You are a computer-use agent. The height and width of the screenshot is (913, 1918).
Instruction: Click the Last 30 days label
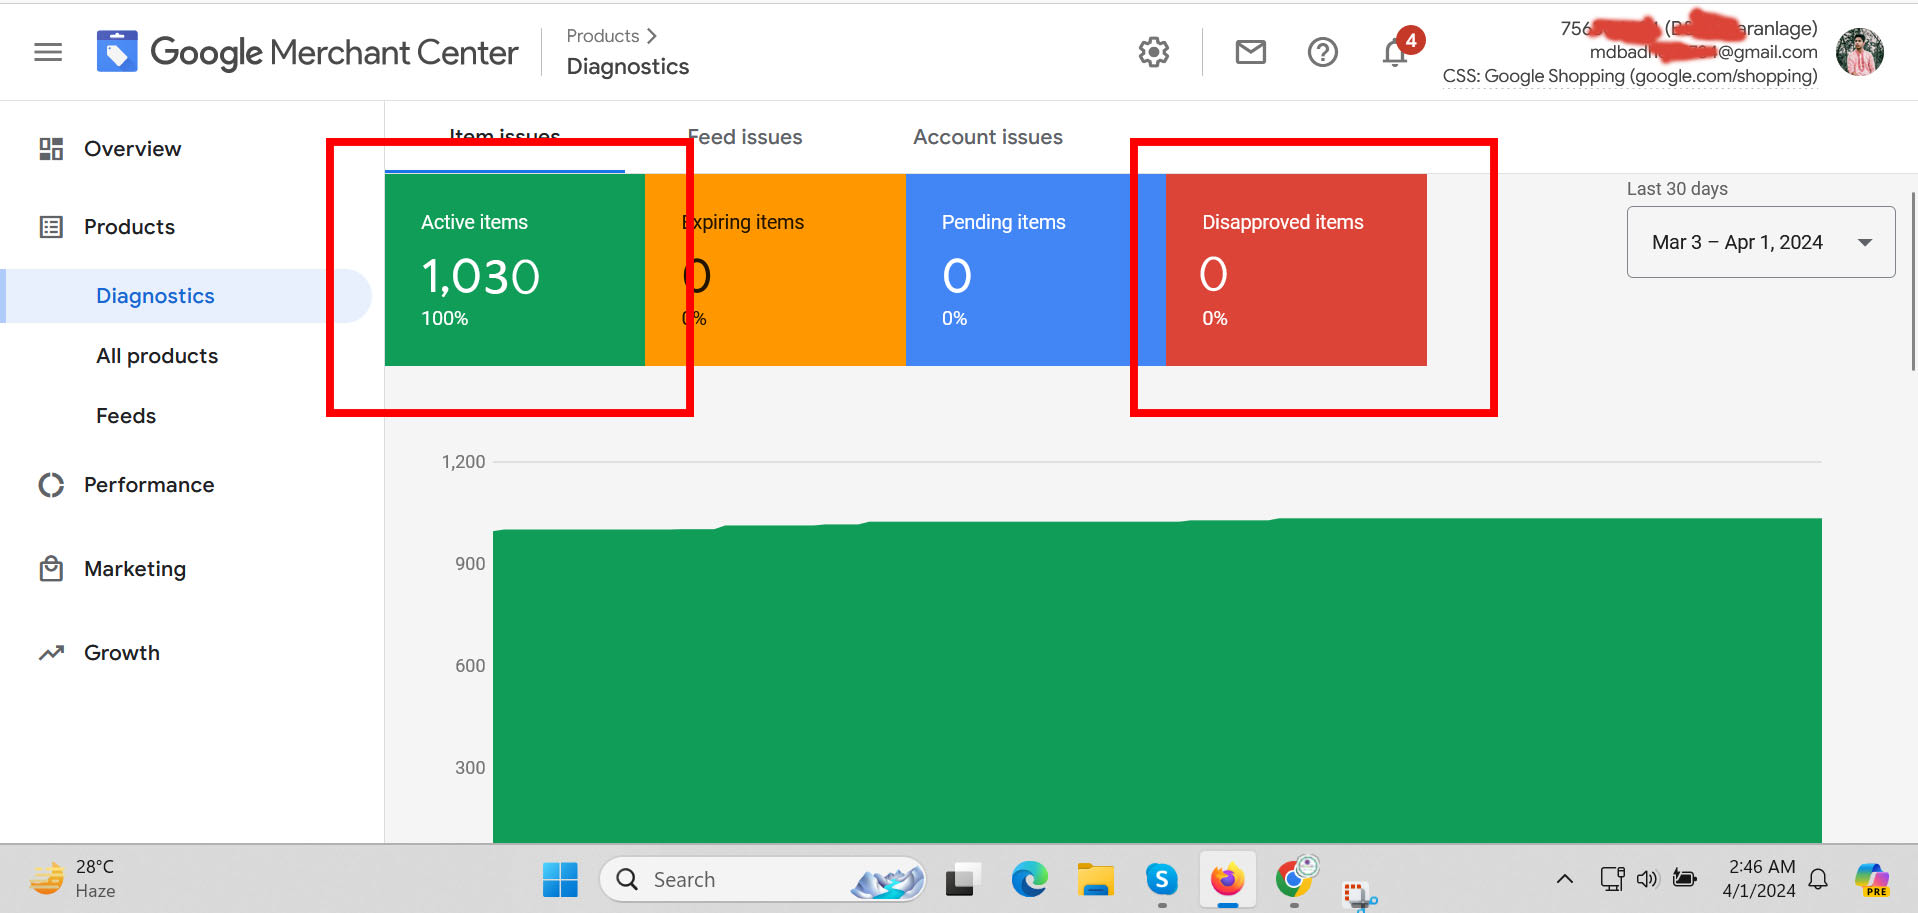coord(1677,189)
